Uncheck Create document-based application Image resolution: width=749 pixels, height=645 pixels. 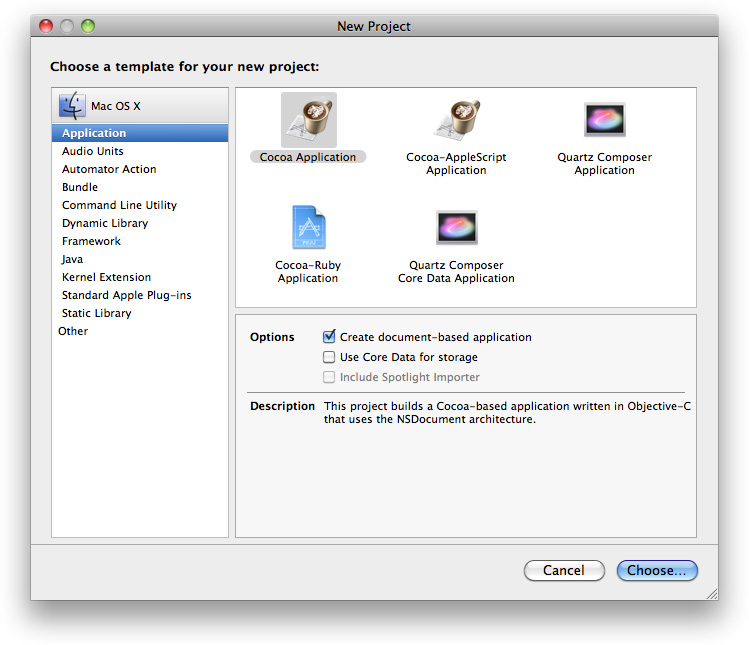click(x=329, y=337)
